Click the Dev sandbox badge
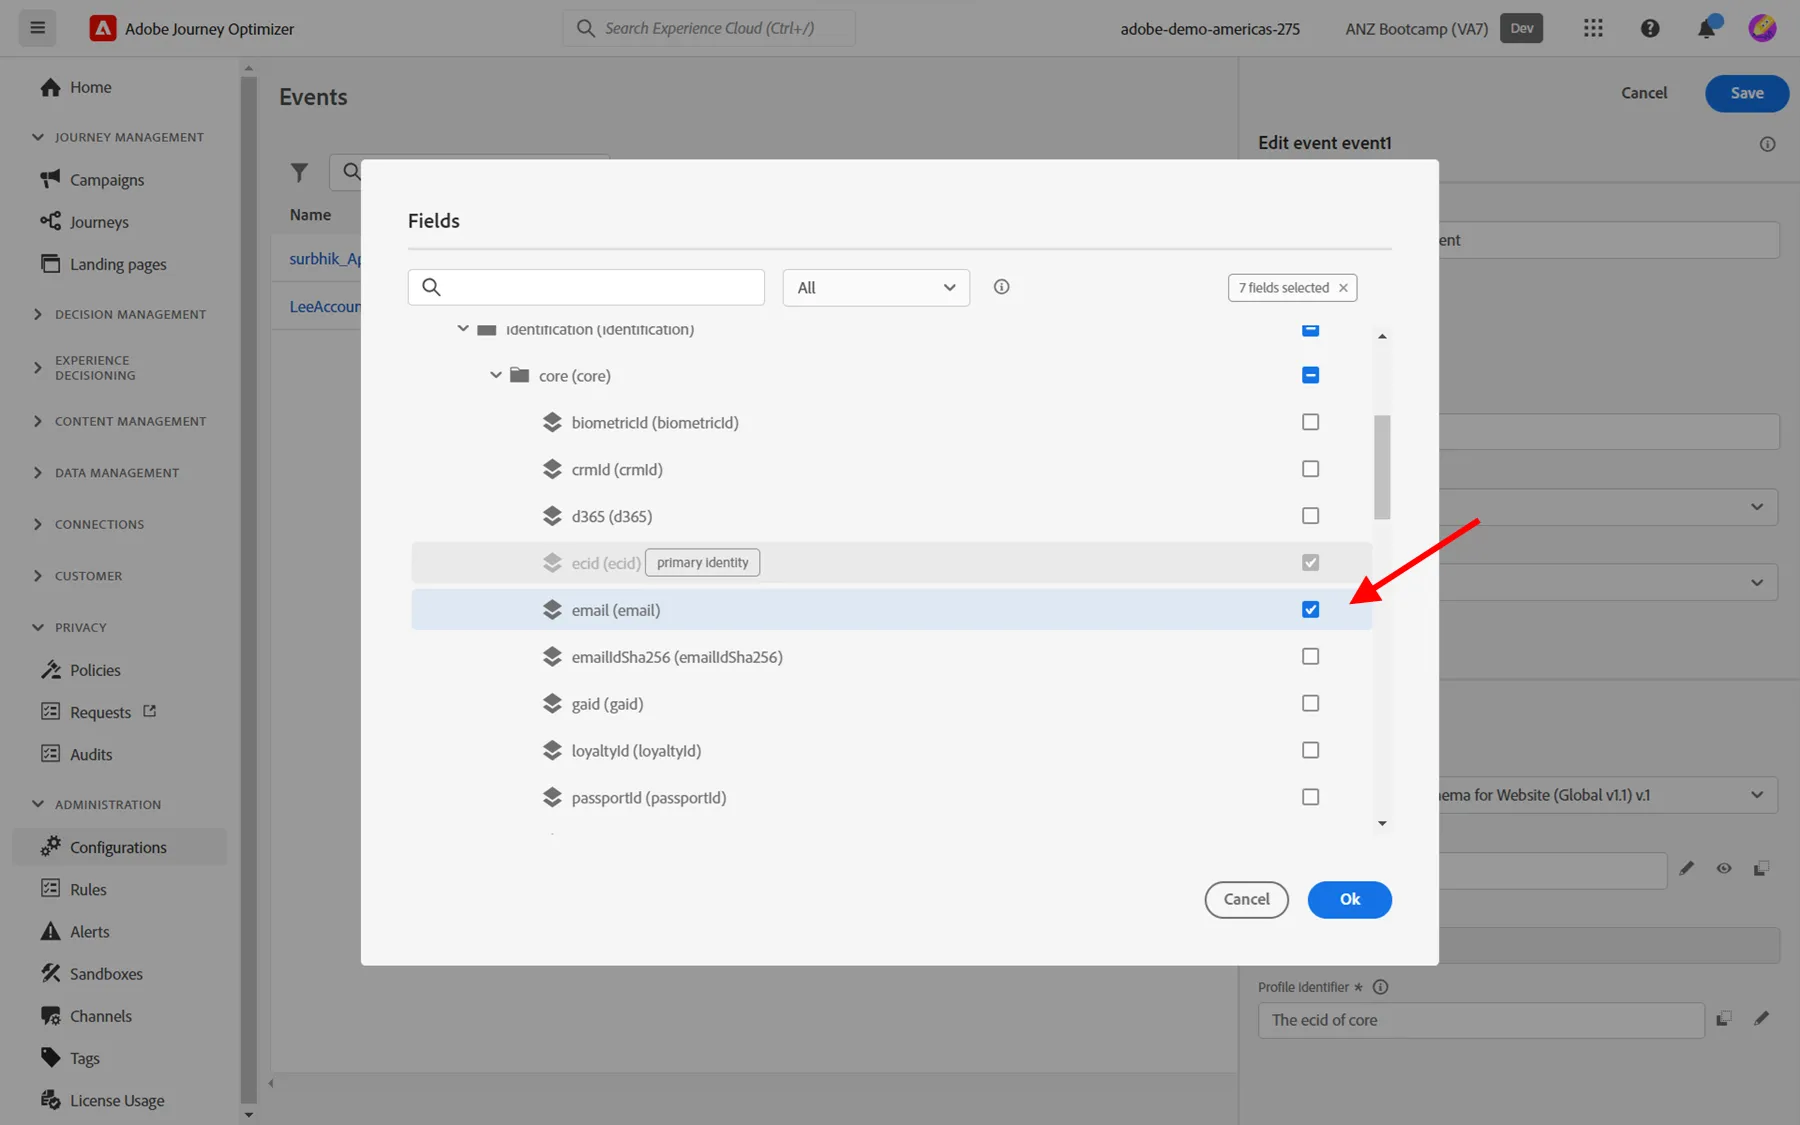The image size is (1800, 1125). (1521, 28)
